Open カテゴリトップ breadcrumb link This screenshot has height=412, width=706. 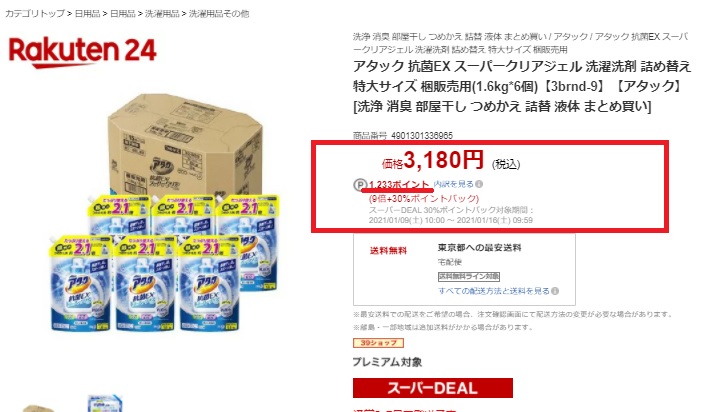35,14
